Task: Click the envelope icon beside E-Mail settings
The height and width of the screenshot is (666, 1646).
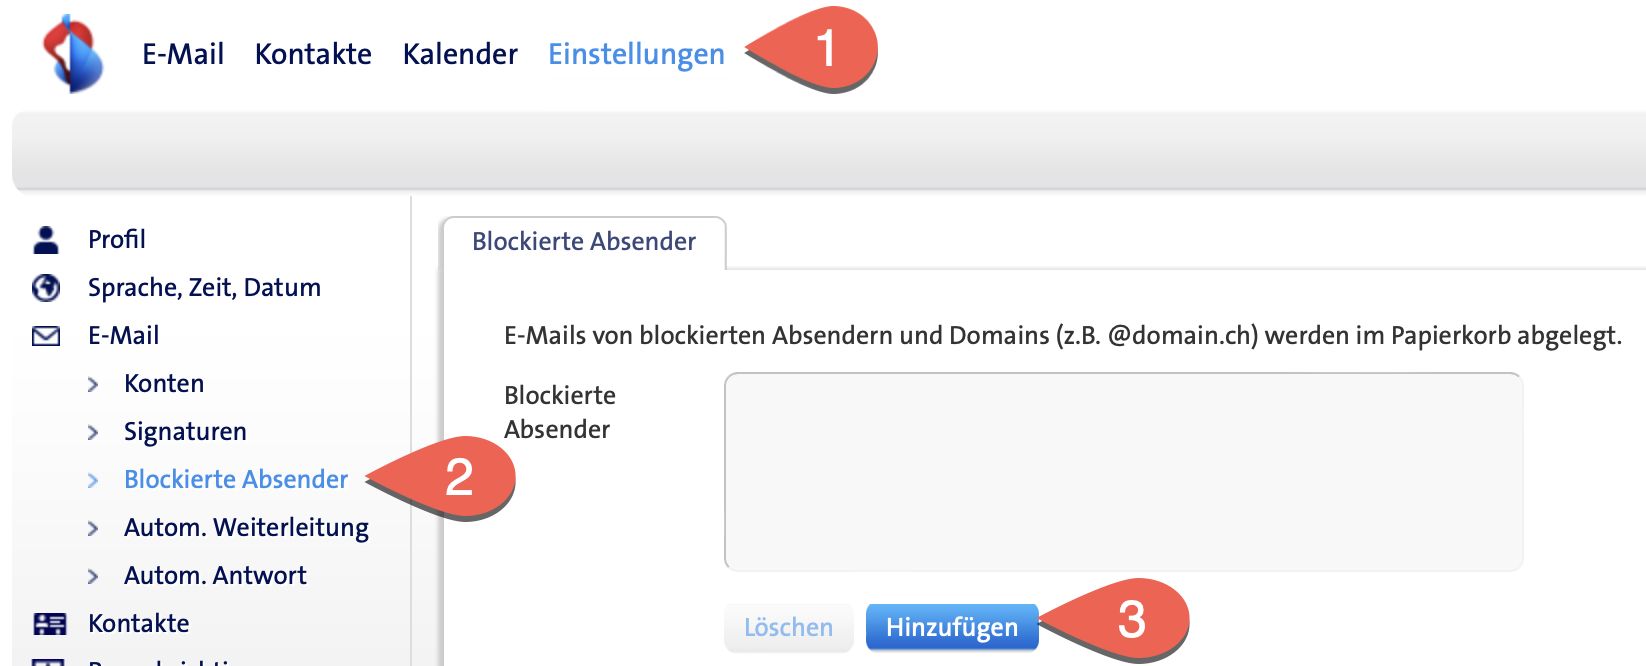Action: pyautogui.click(x=46, y=336)
